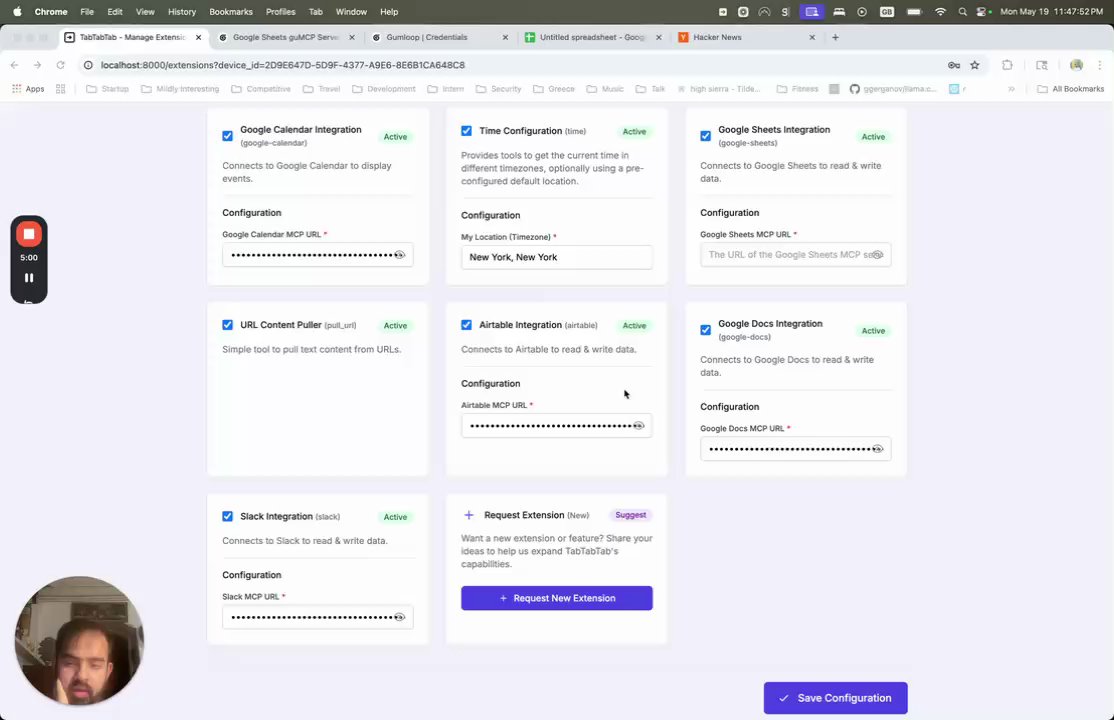The image size is (1114, 720).
Task: Open the Music bookmarks folder
Action: point(605,89)
